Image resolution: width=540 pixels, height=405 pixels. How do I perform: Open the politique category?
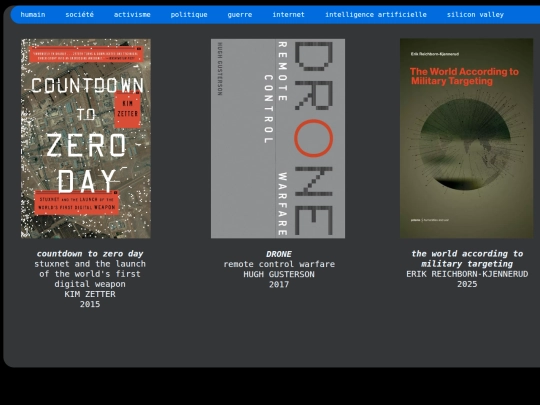[189, 14]
